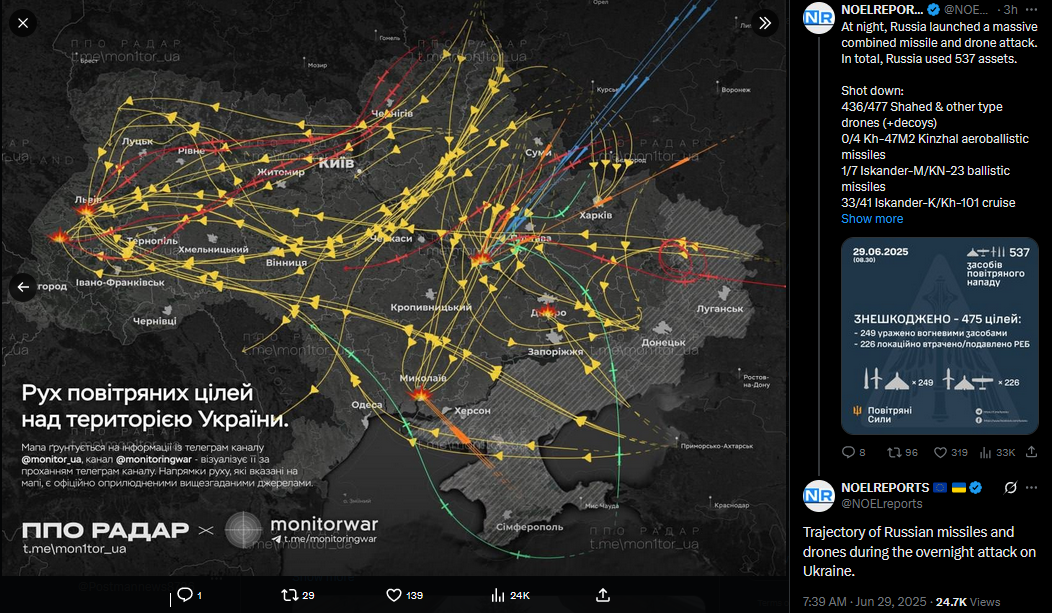Collapse the sidebar with double chevron button
The width and height of the screenshot is (1052, 613).
coord(765,23)
